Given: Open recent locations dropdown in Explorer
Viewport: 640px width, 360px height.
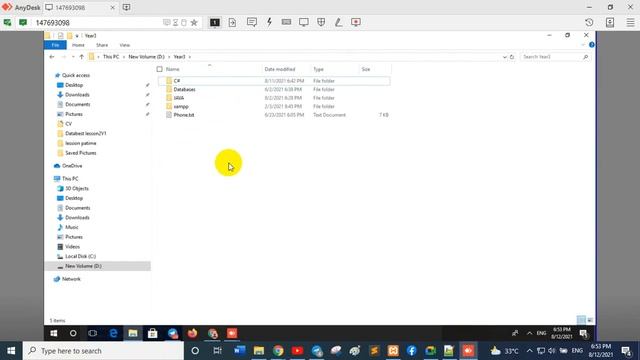Looking at the screenshot, I should point(73,57).
